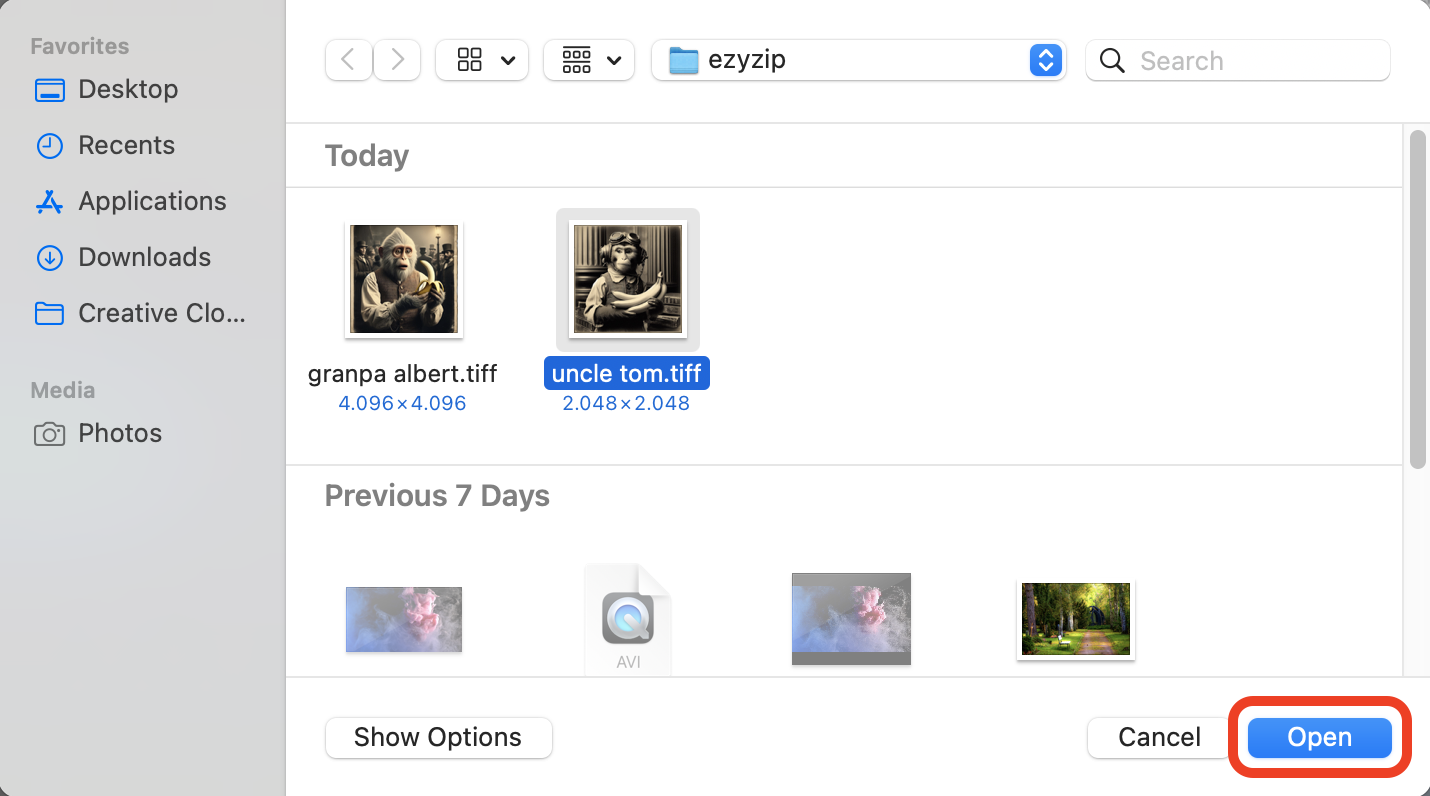Open the Creative Cloud sidebar folder
Image resolution: width=1430 pixels, height=796 pixels.
[161, 313]
